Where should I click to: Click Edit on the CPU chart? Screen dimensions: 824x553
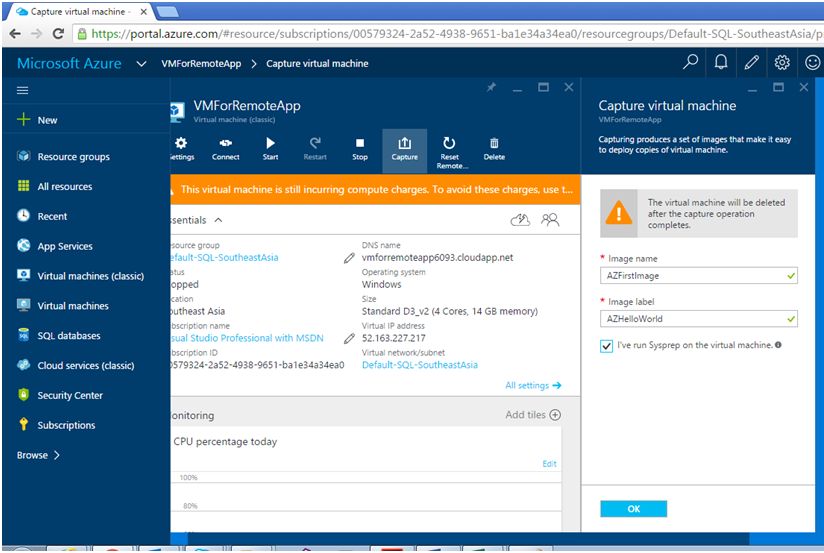coord(549,464)
